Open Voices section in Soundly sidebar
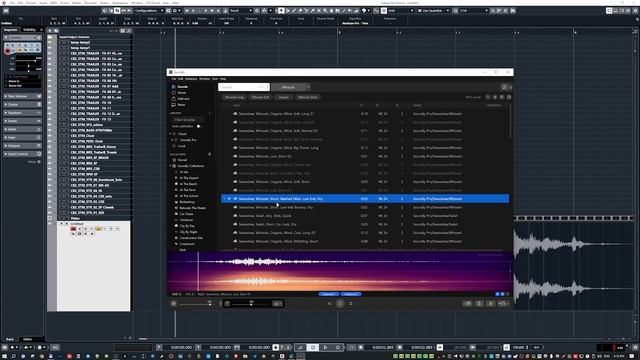This screenshot has height=360, width=640. 179,93
